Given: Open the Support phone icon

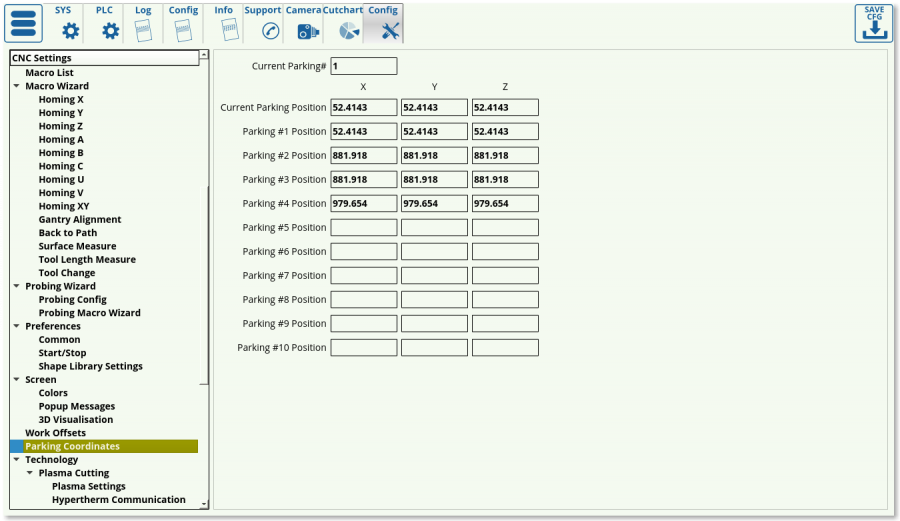Looking at the screenshot, I should [x=270, y=31].
